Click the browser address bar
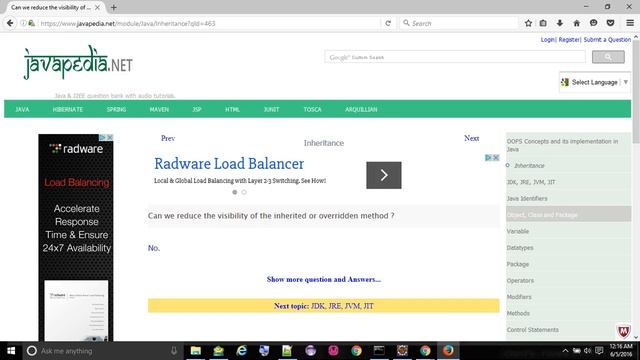Viewport: 640px width, 360px height. (x=208, y=23)
